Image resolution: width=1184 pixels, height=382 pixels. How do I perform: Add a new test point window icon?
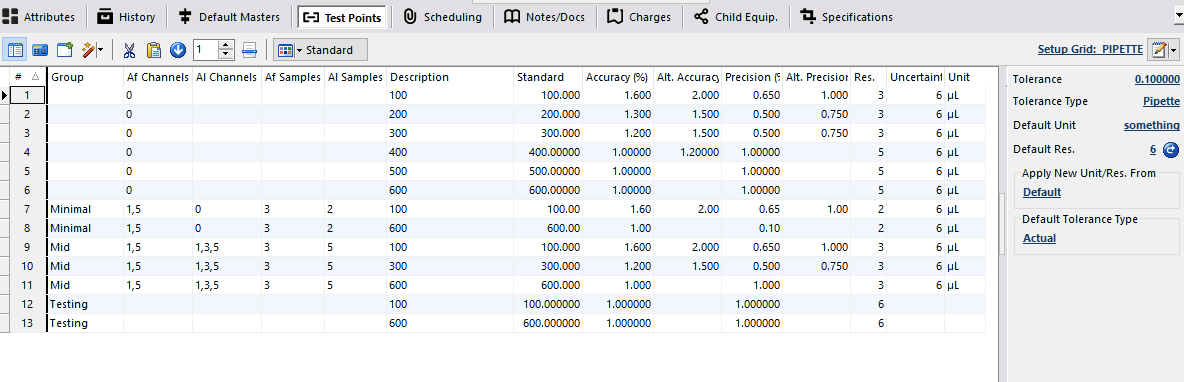[65, 51]
